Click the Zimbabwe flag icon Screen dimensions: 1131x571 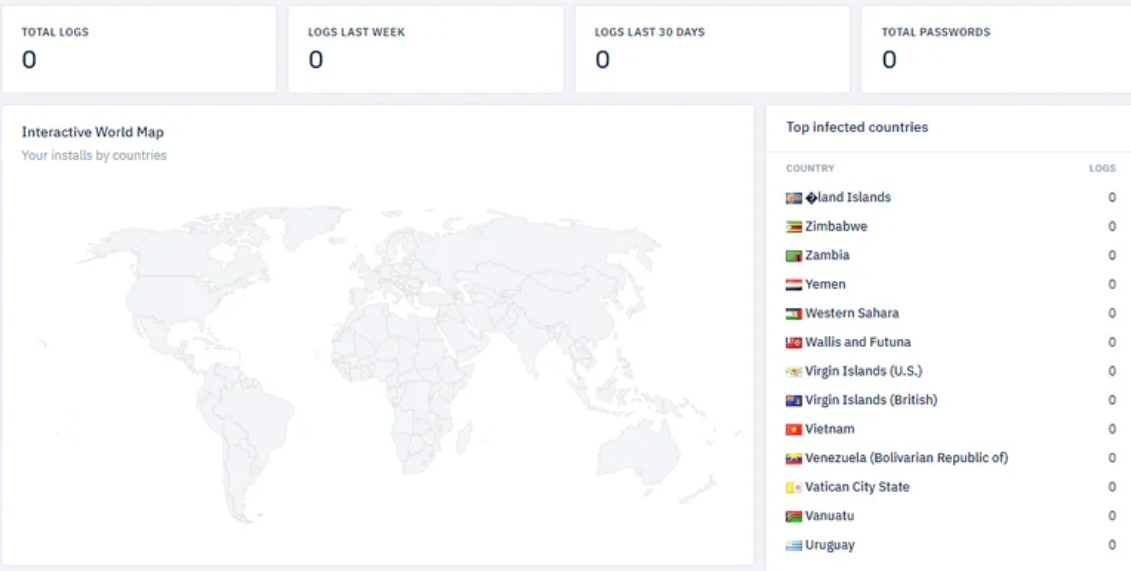[x=794, y=227]
